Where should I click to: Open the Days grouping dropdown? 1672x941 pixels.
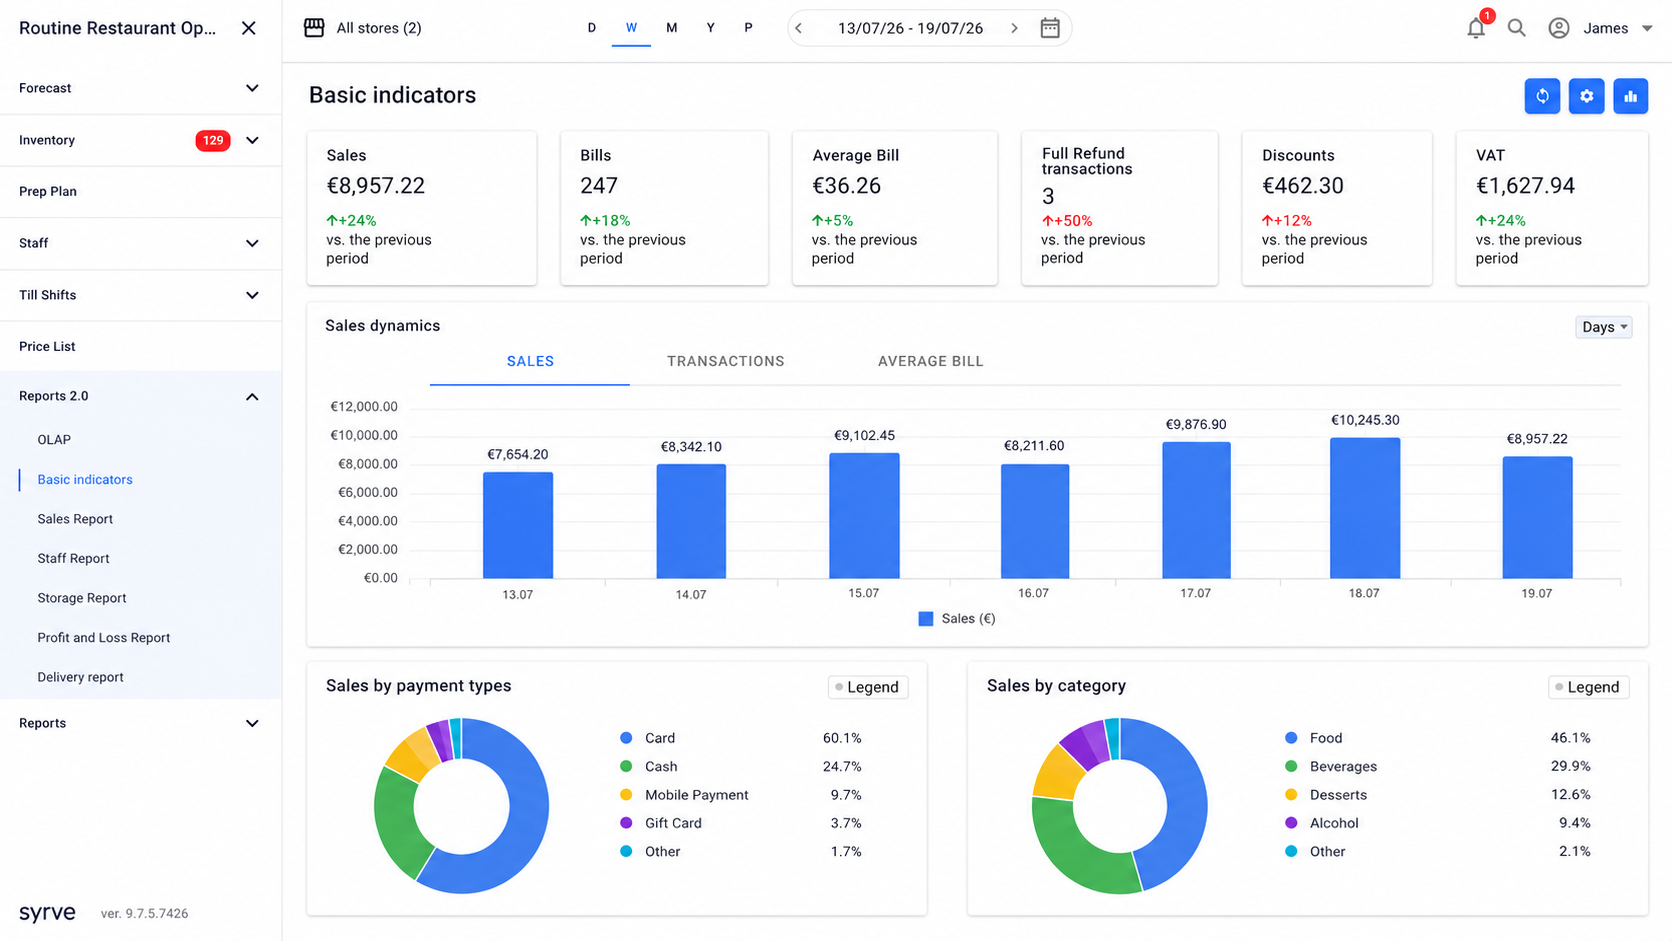coord(1604,327)
